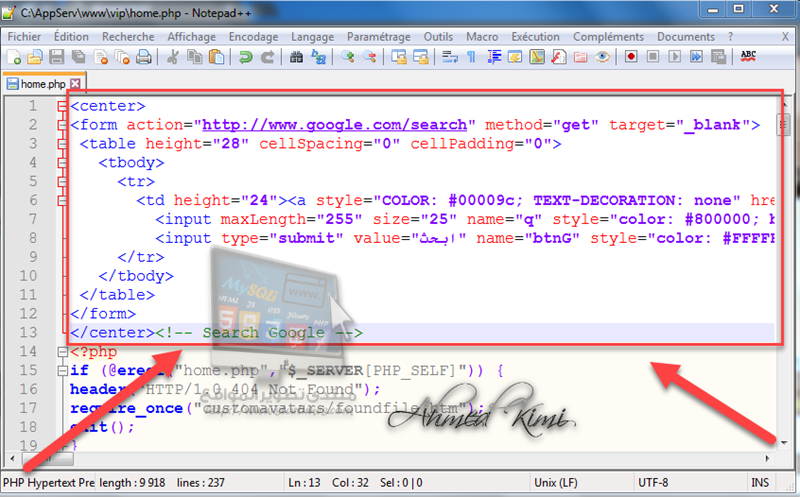Click the Zoom in magnifier icon
The image size is (800, 497).
pyautogui.click(x=348, y=57)
